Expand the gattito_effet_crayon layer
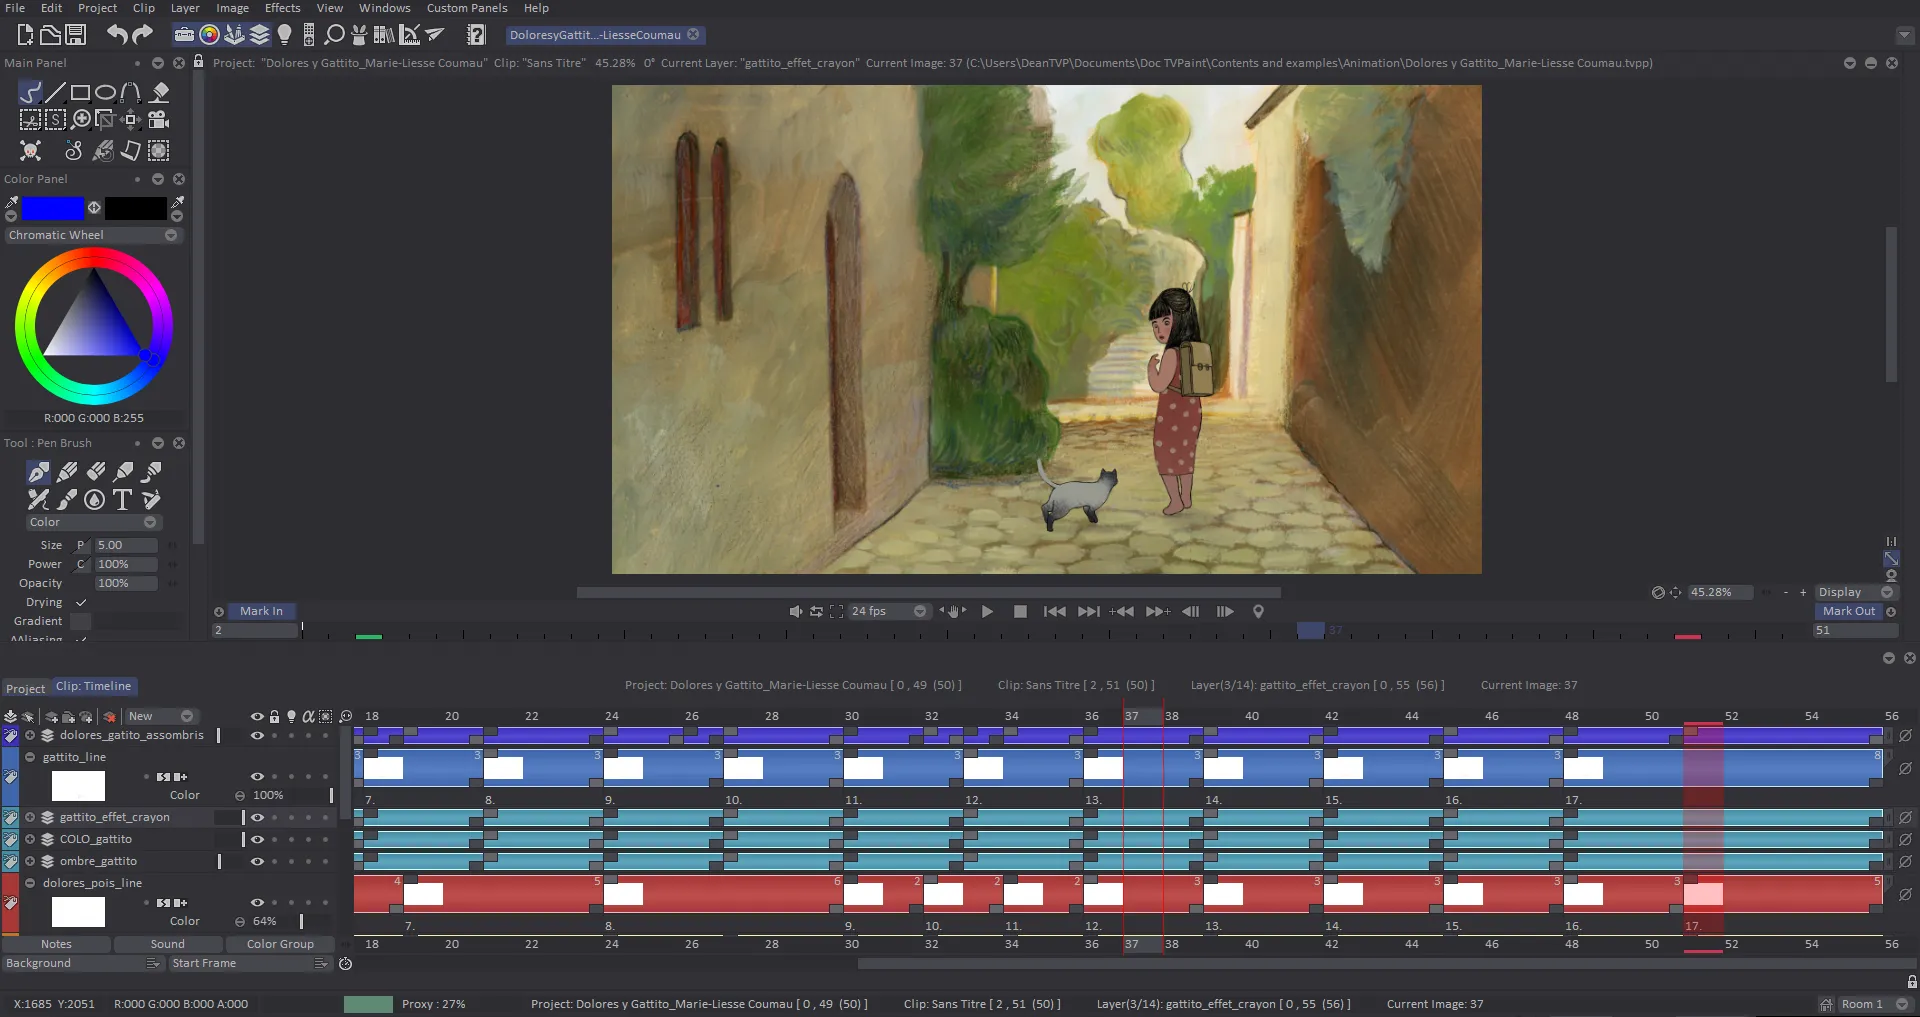This screenshot has width=1920, height=1017. 30,817
